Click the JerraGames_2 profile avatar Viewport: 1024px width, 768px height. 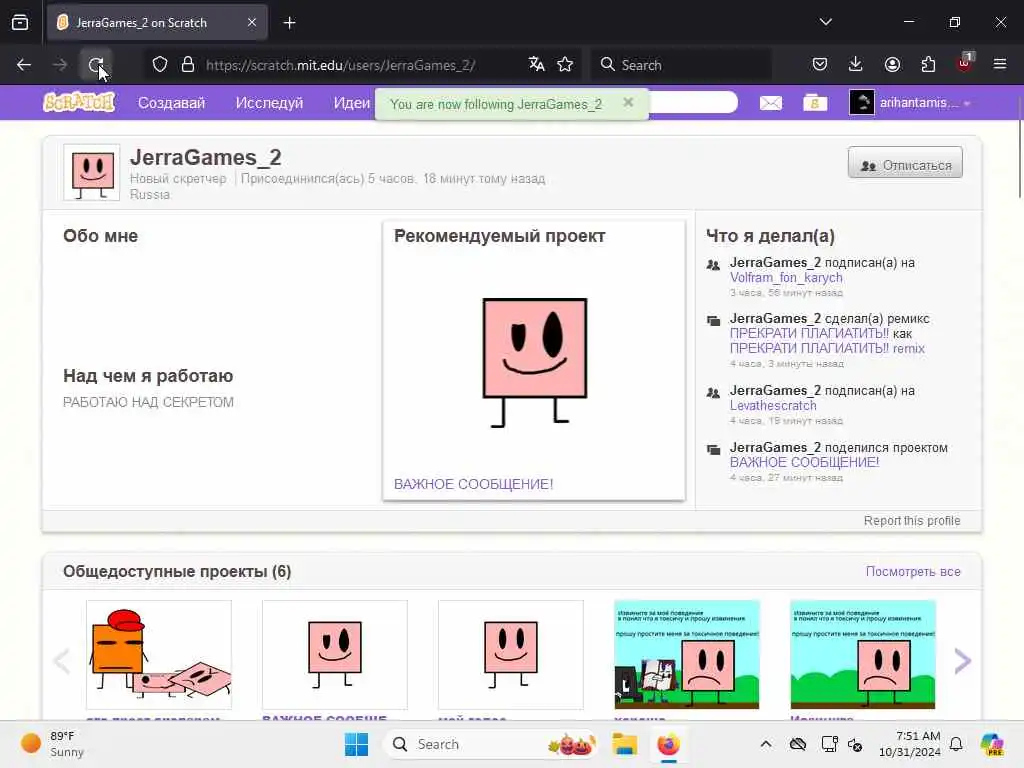[x=92, y=172]
